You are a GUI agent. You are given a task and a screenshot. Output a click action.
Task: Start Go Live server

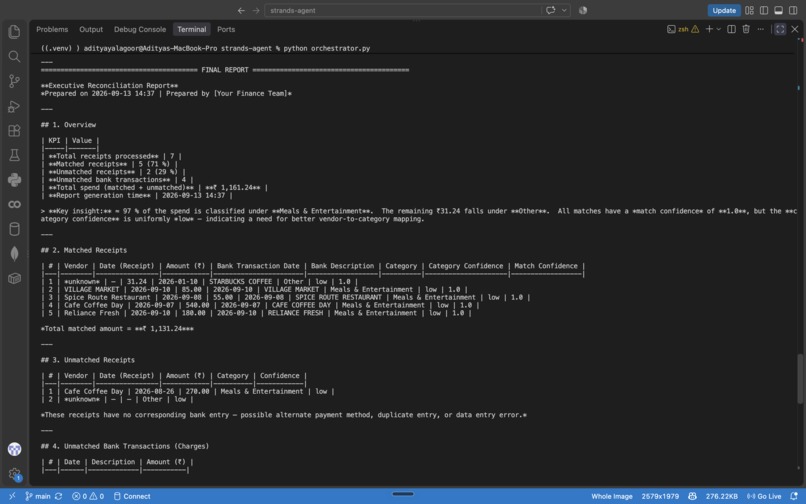point(764,496)
